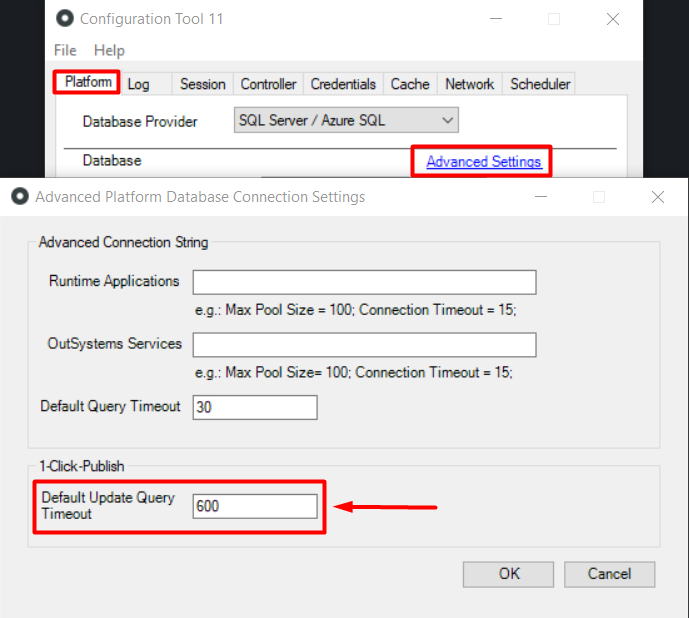Open the Help menu
This screenshot has height=618, width=689.
[109, 50]
